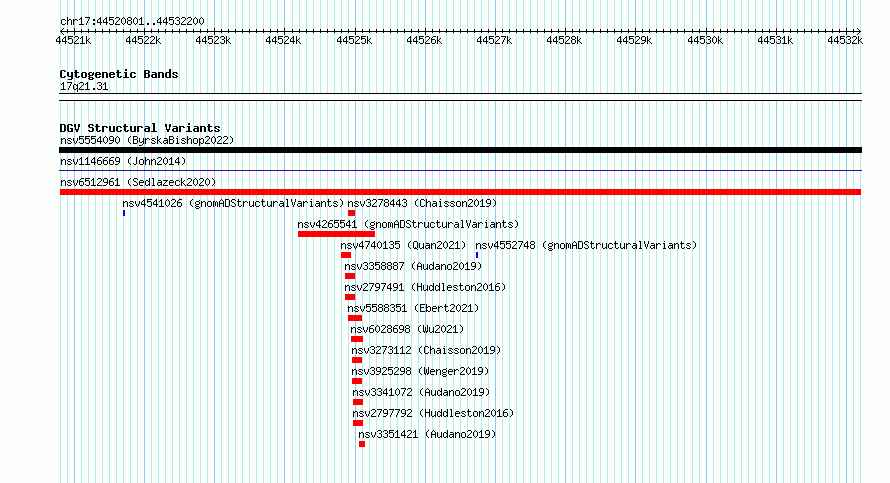Click the 44527k ruler tick label
890x483 pixels.
(494, 40)
